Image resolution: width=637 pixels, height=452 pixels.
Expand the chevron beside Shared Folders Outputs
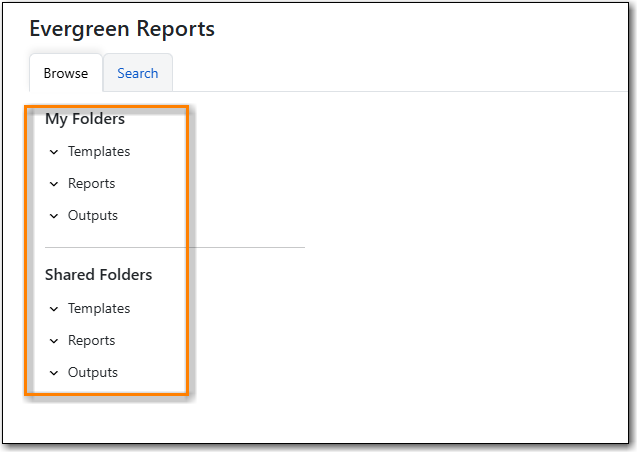tap(54, 373)
